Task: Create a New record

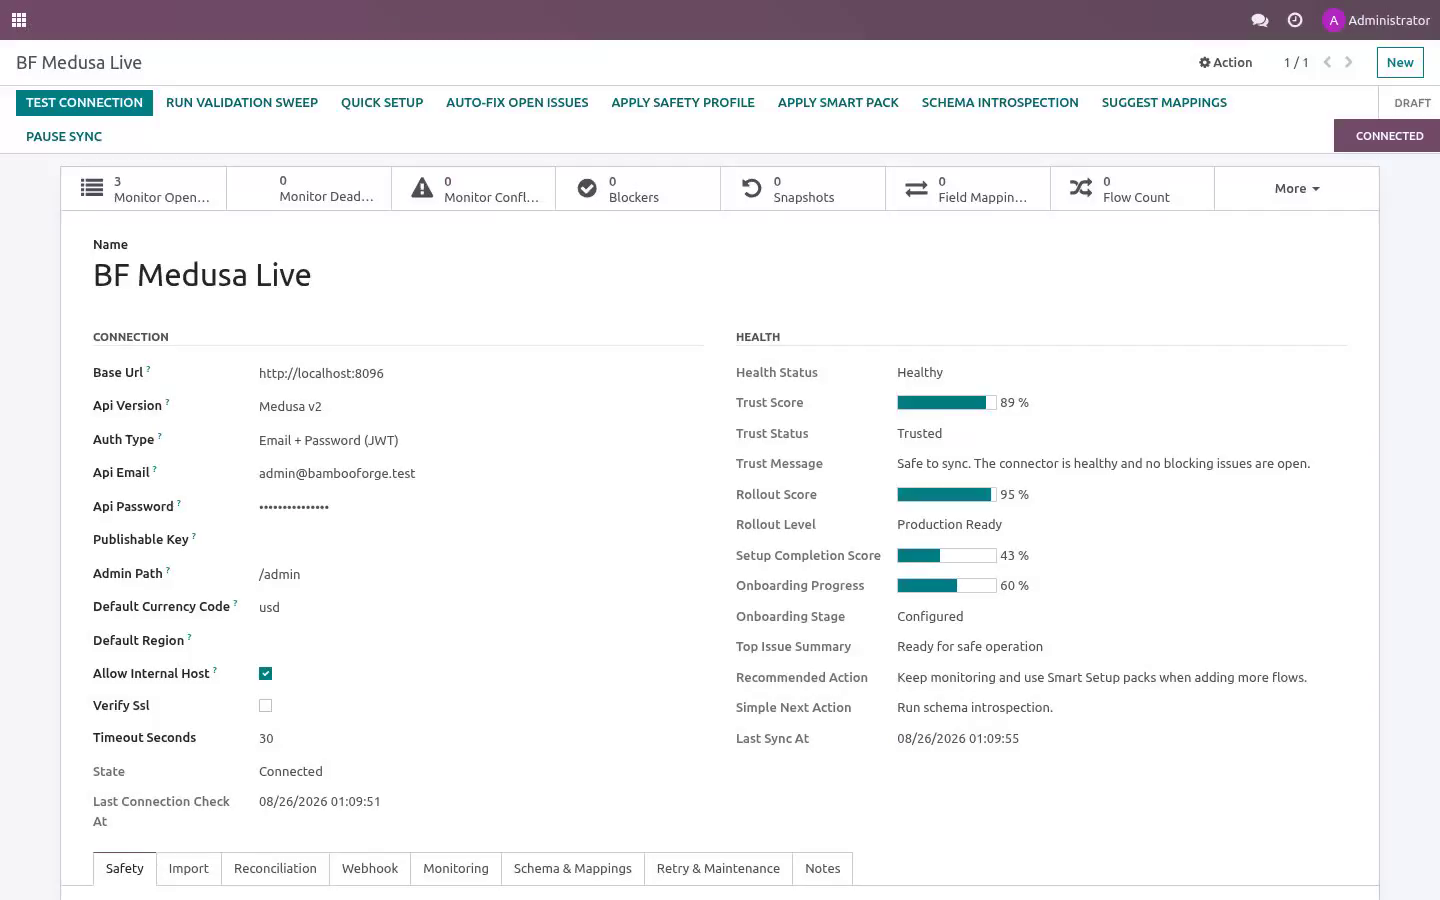Action: [1400, 62]
